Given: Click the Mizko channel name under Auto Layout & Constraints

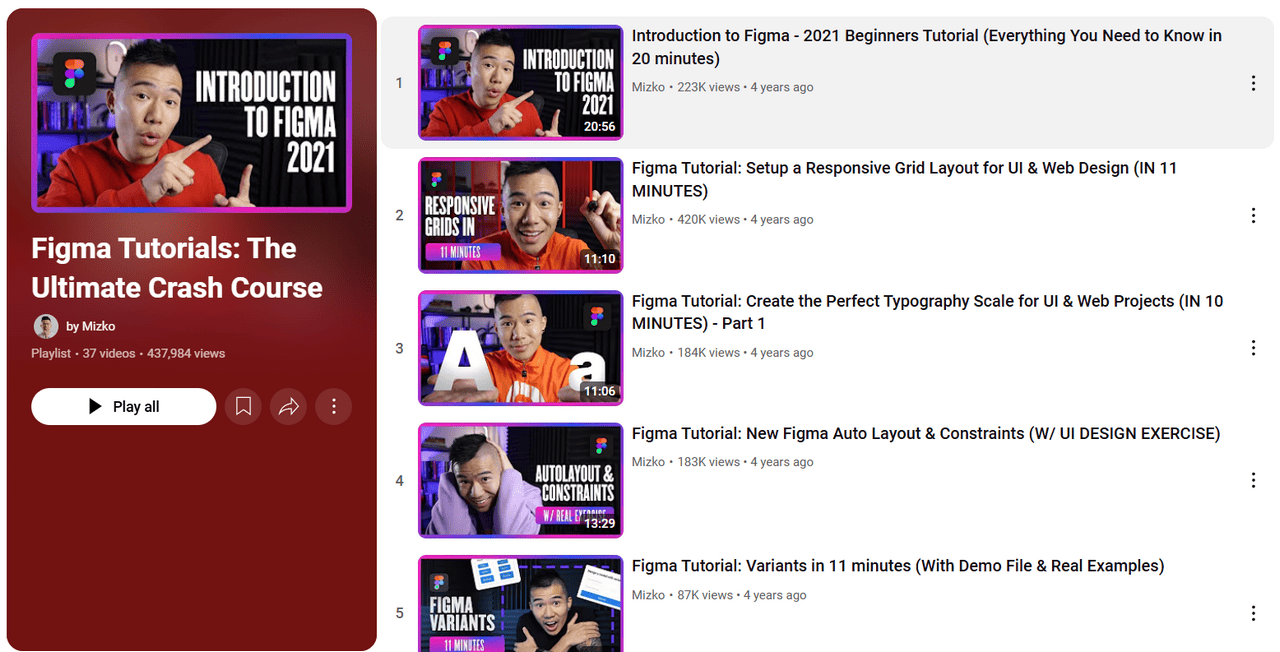Looking at the screenshot, I should (648, 462).
